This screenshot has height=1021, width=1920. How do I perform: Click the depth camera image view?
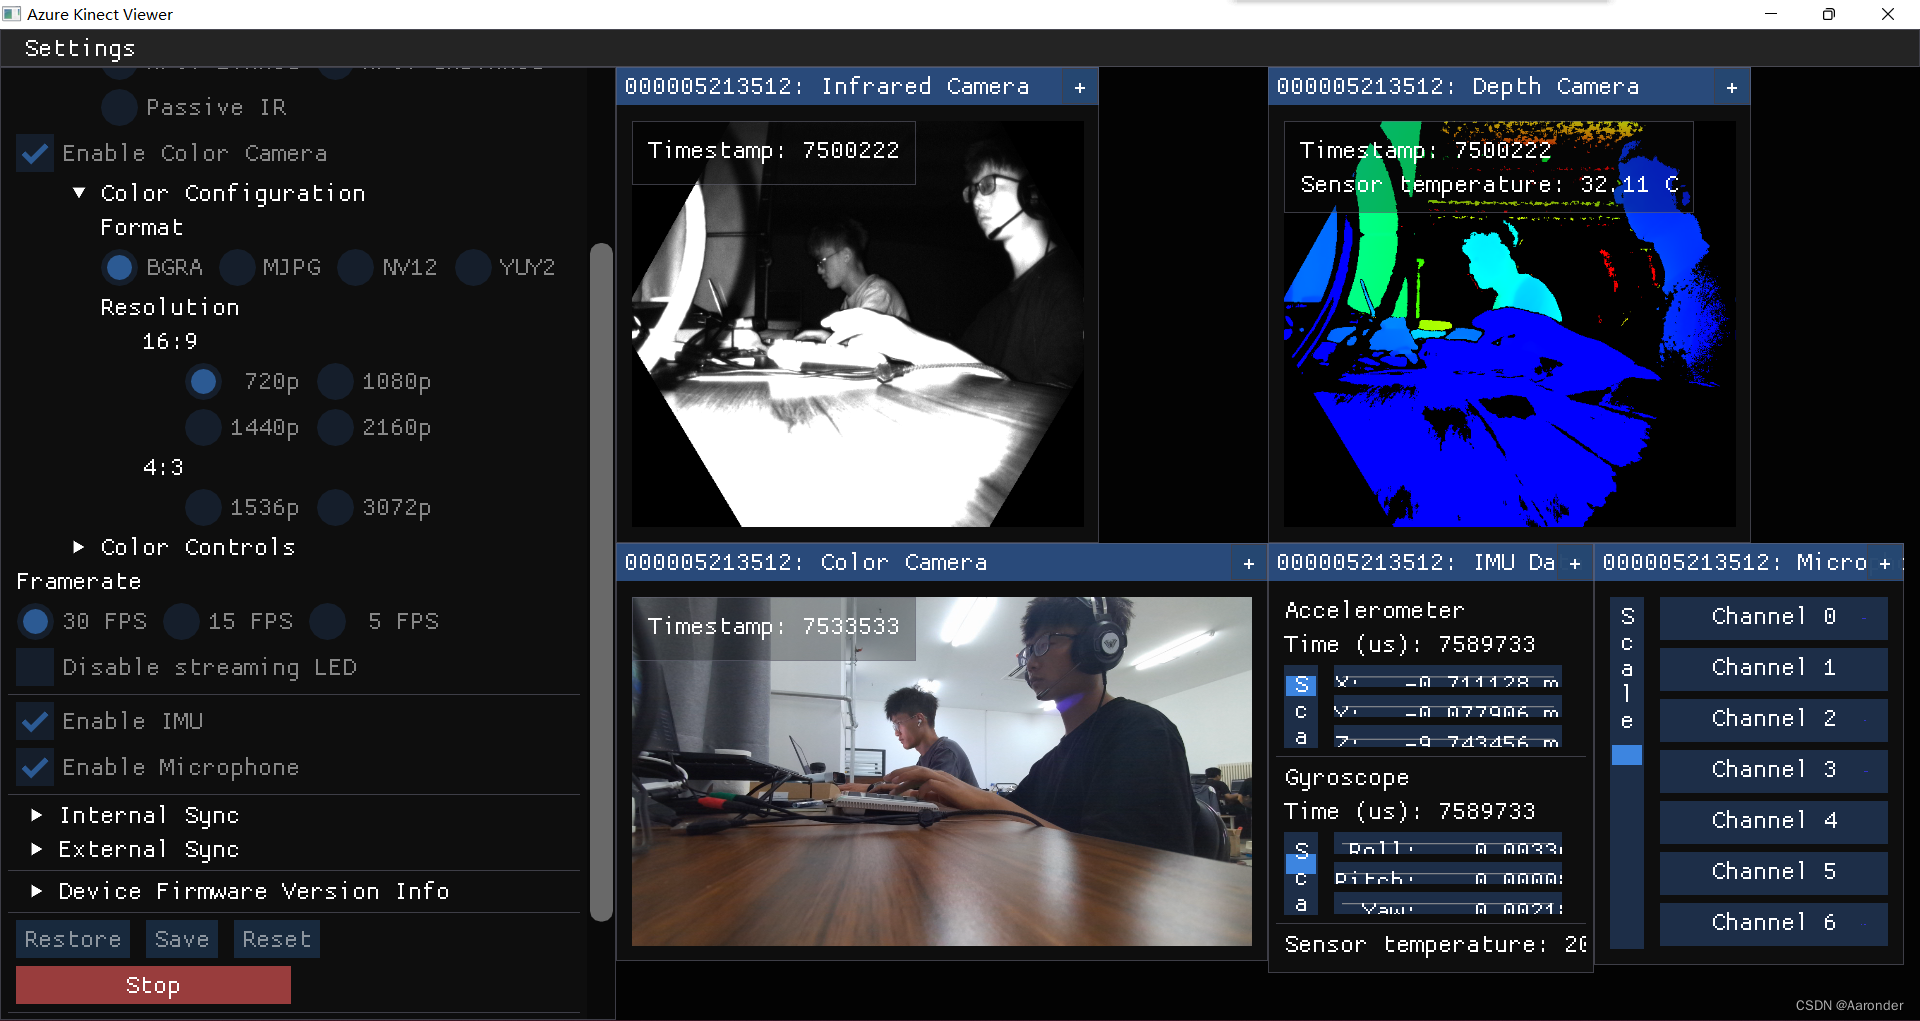click(x=1510, y=324)
